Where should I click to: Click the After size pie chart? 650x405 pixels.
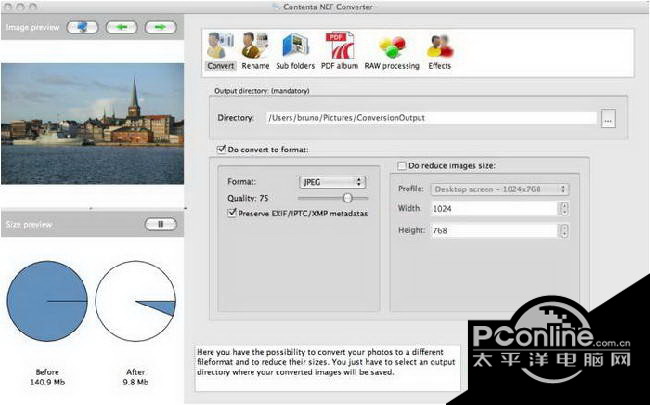tap(136, 301)
